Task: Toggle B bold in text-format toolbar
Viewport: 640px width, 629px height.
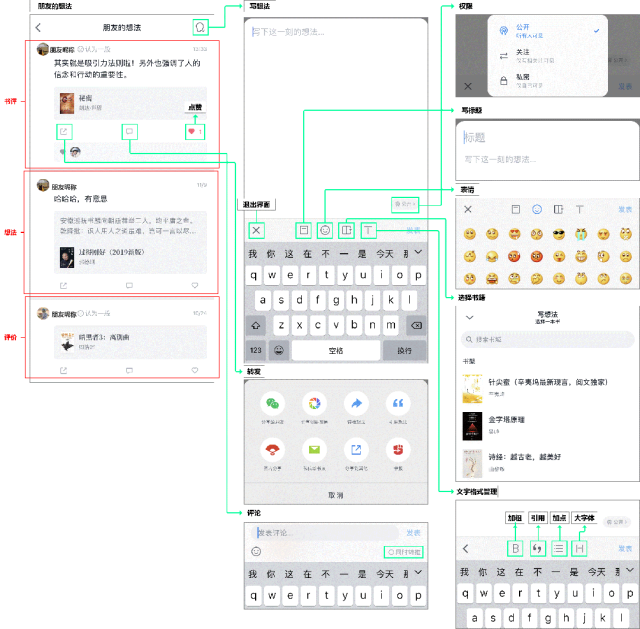Action: click(515, 549)
